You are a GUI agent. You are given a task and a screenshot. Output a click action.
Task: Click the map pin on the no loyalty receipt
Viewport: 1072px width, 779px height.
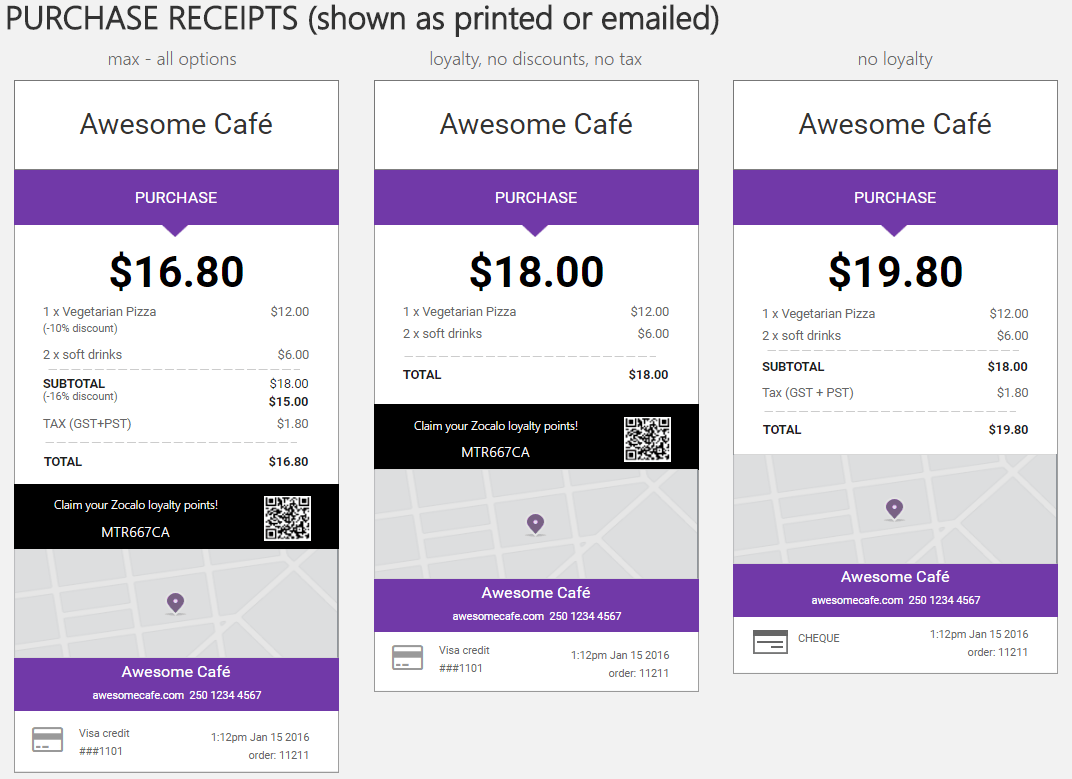click(894, 509)
